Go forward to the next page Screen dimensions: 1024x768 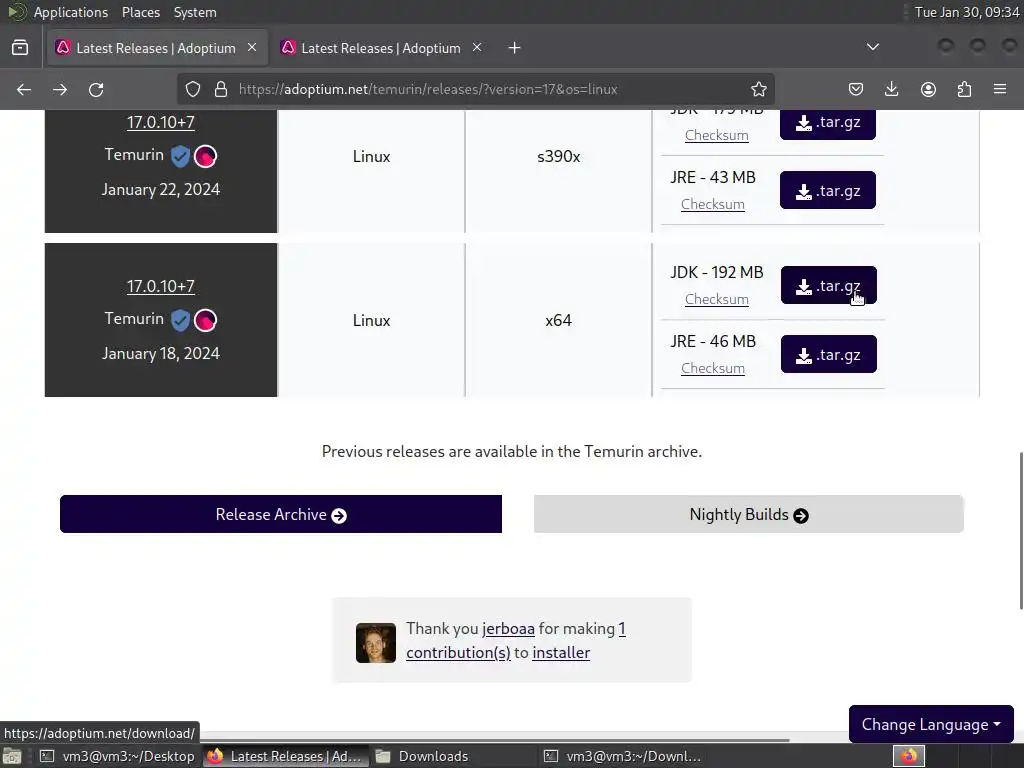click(x=60, y=89)
